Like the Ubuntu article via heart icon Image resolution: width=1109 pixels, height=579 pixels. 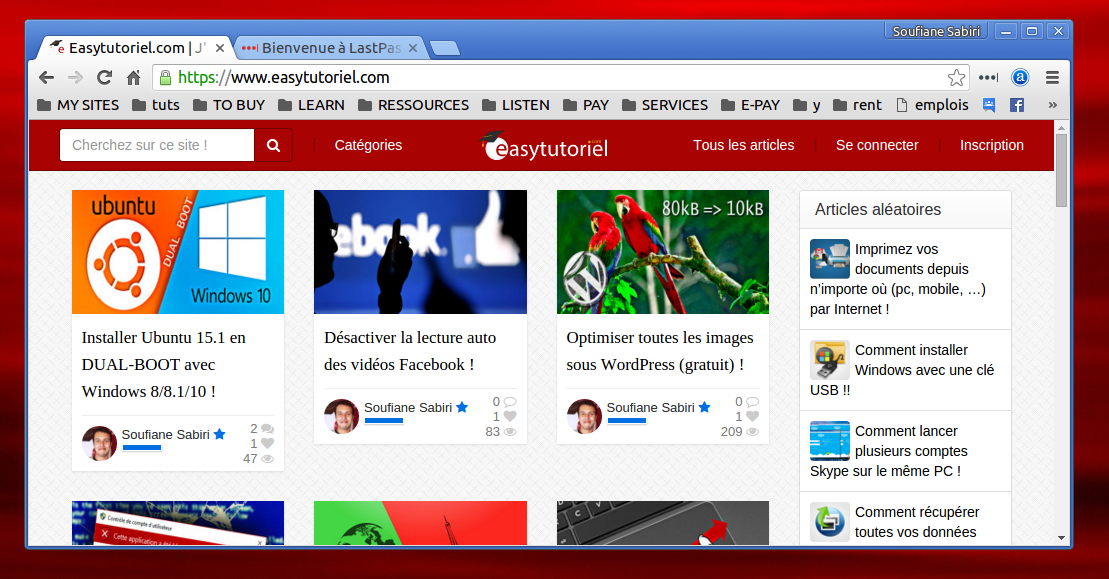tap(267, 443)
